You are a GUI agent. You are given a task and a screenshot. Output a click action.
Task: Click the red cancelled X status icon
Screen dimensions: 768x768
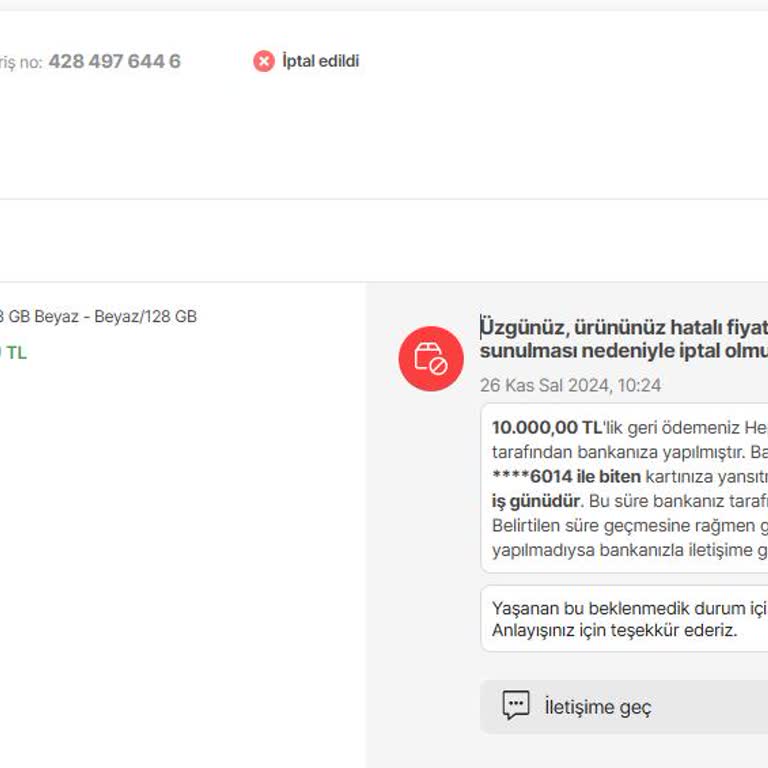tap(264, 61)
